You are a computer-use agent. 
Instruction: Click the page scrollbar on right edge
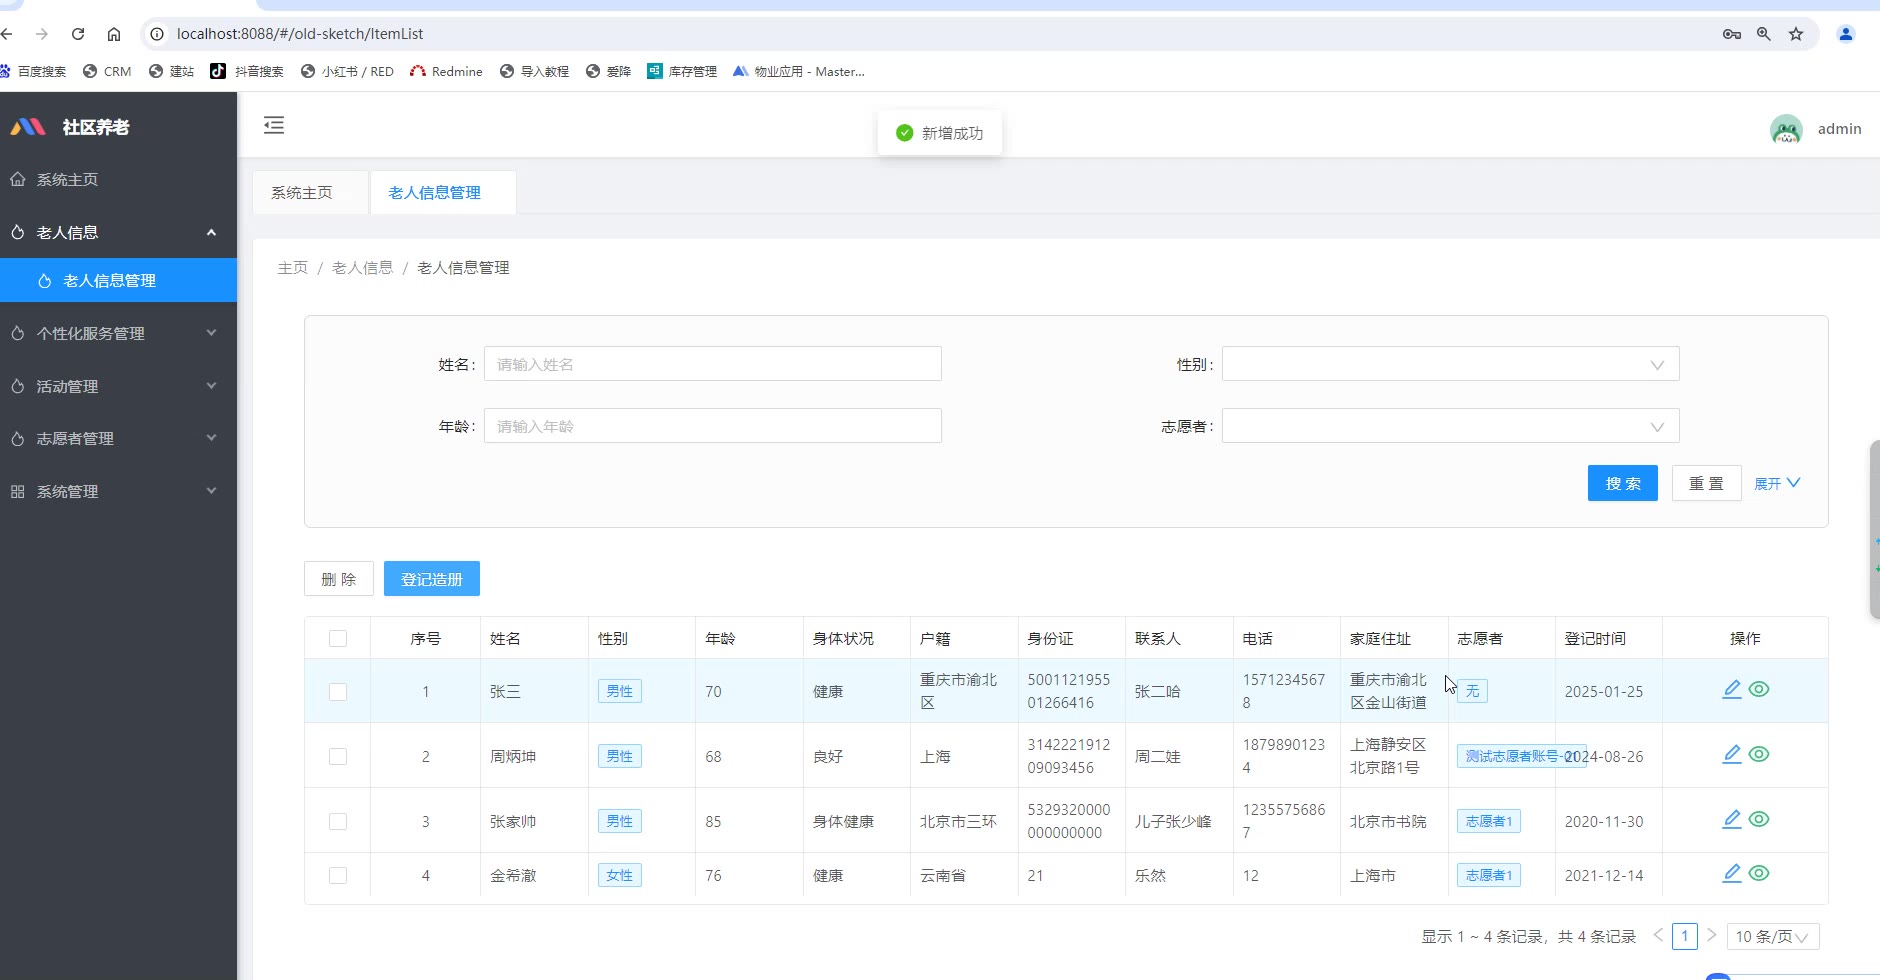click(1874, 530)
